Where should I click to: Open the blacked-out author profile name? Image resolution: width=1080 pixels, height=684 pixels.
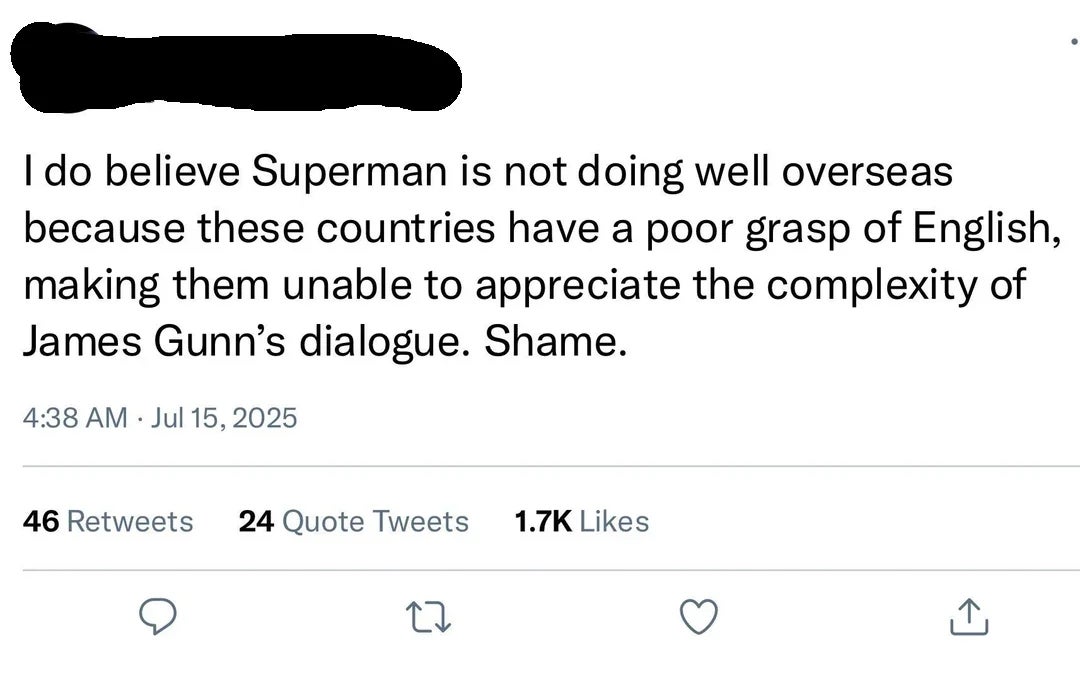tap(236, 68)
